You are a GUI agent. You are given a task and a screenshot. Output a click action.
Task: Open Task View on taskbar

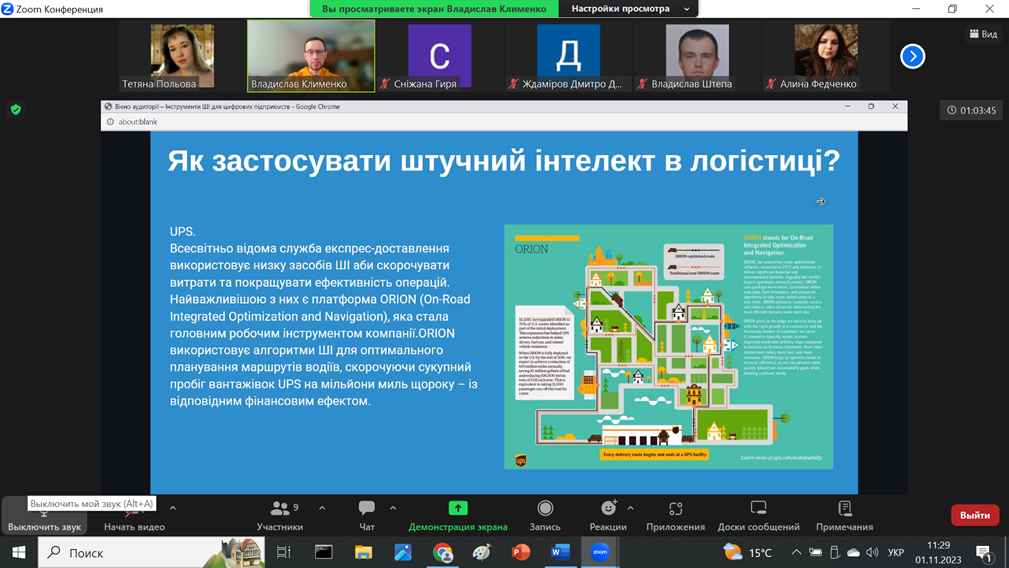click(x=283, y=553)
